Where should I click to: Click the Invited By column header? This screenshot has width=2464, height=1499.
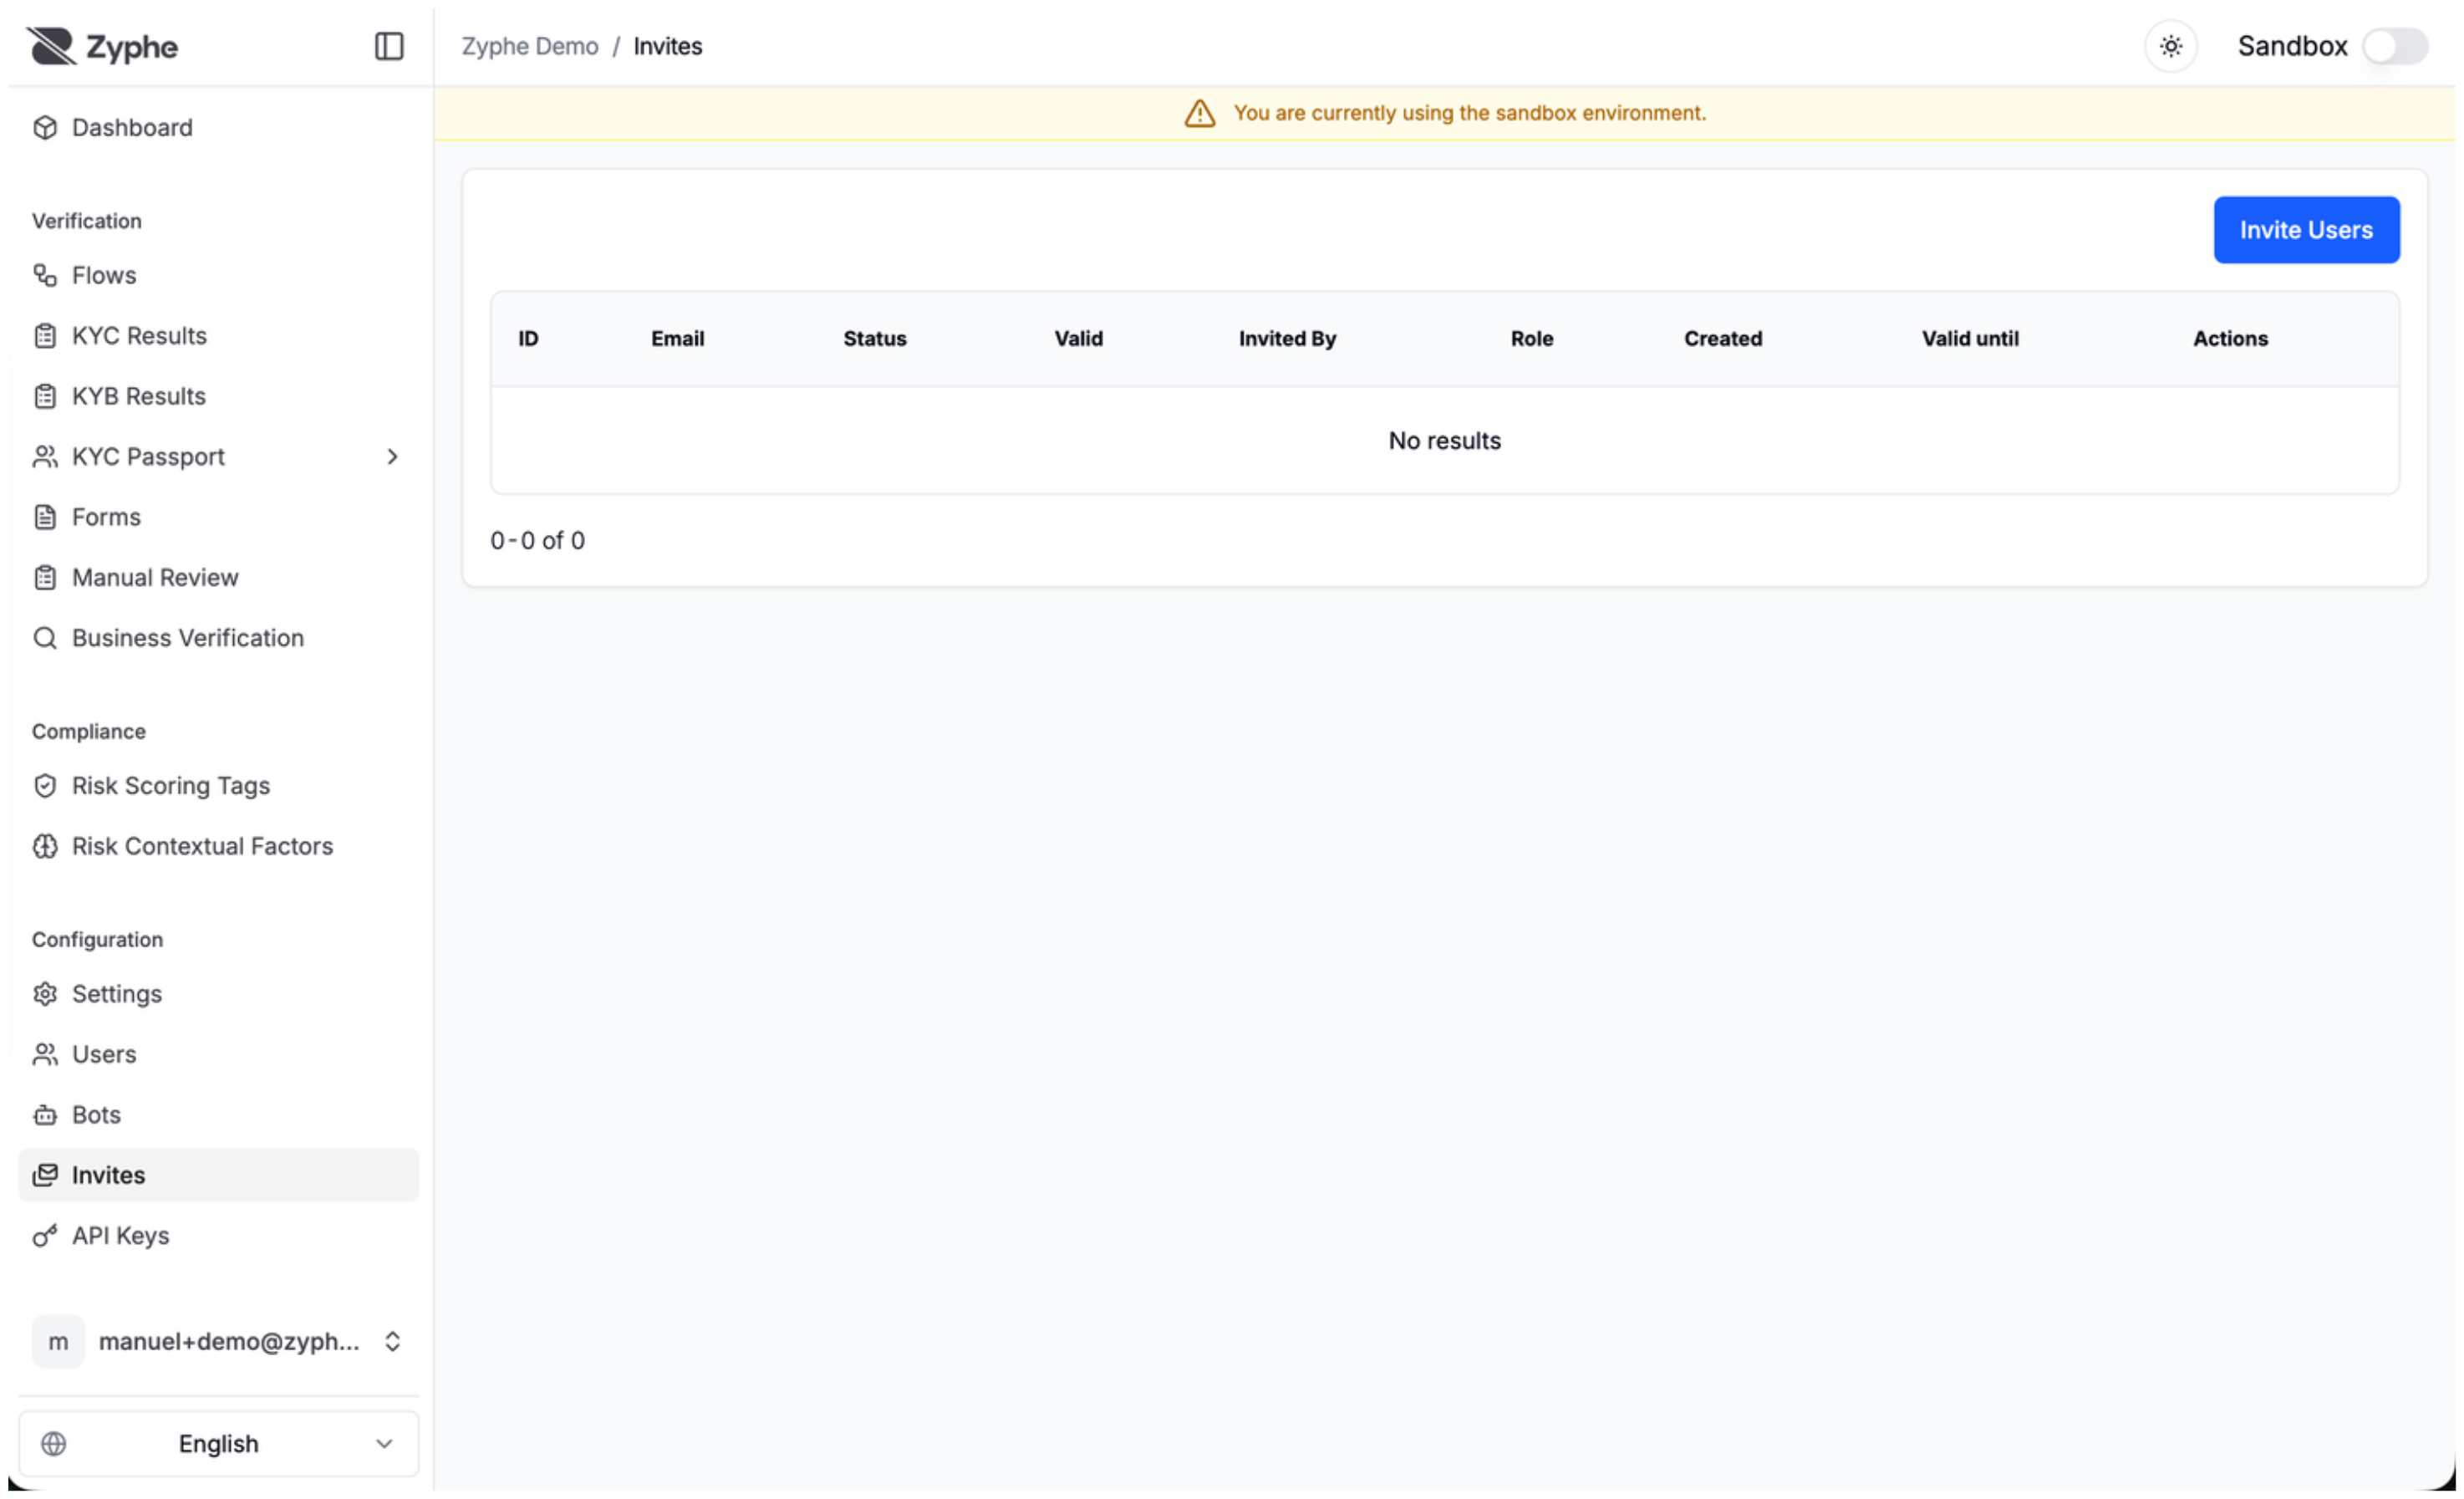click(1287, 339)
